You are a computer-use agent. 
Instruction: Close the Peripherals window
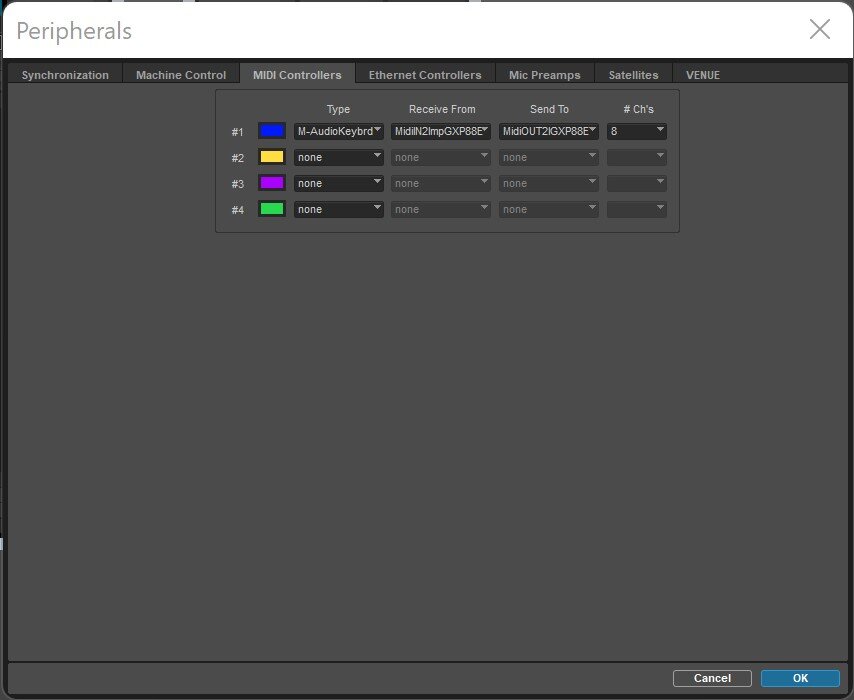click(820, 30)
